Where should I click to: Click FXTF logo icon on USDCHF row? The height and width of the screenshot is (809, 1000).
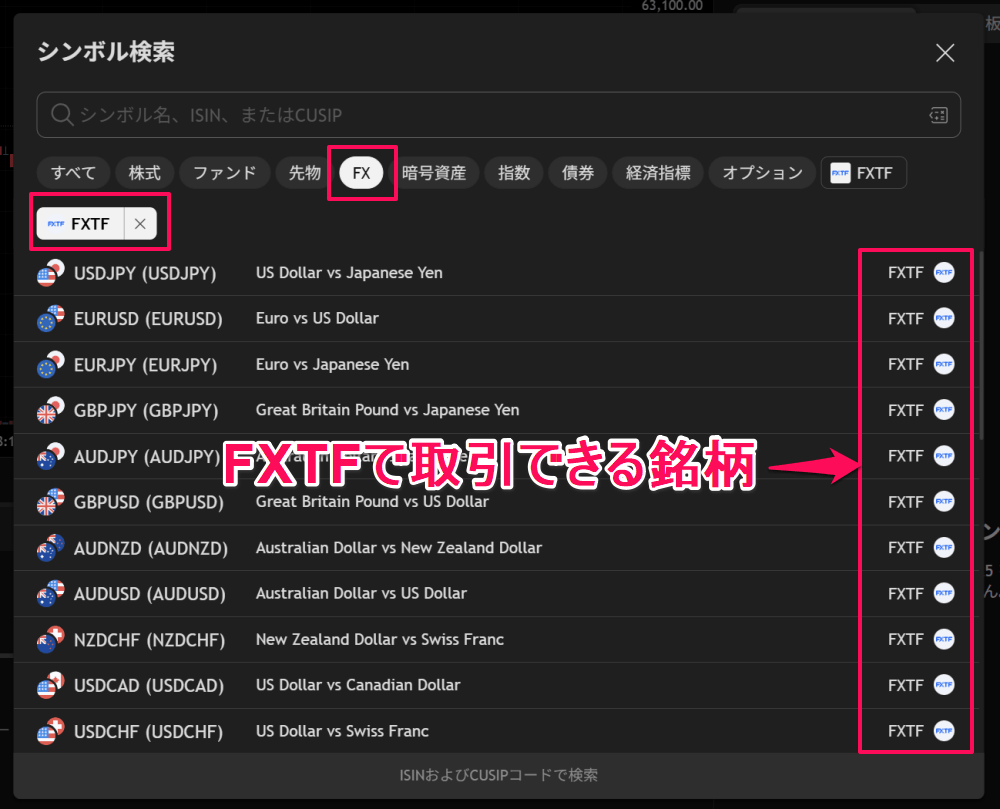point(944,731)
